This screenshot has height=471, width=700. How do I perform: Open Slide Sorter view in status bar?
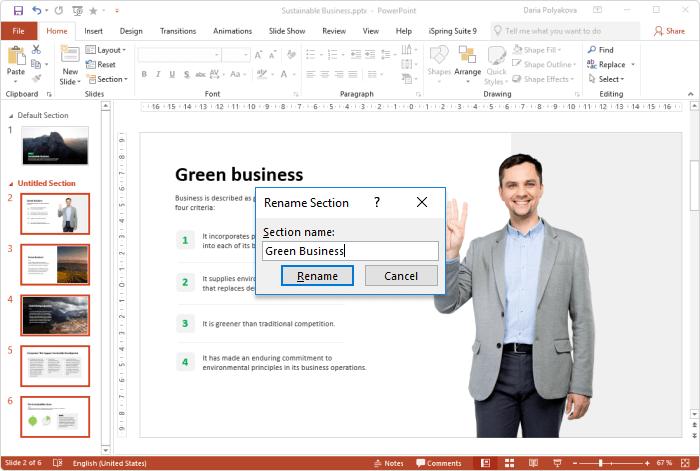tap(508, 463)
